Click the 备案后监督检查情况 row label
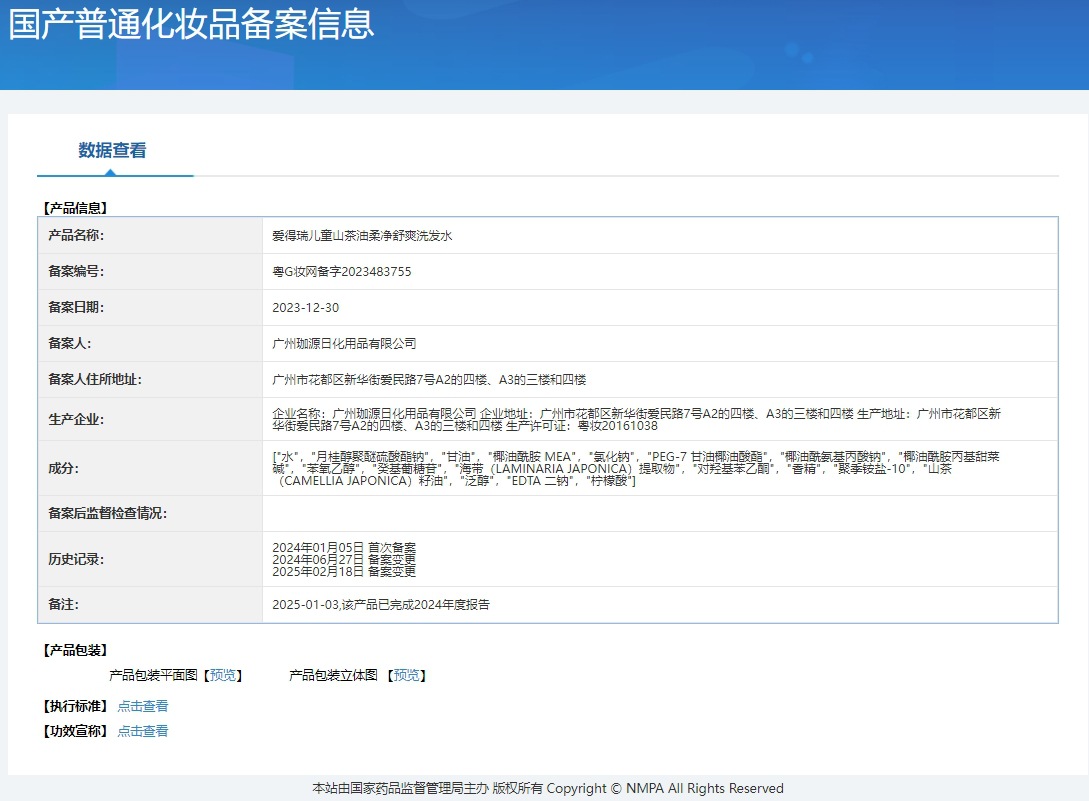 (107, 514)
